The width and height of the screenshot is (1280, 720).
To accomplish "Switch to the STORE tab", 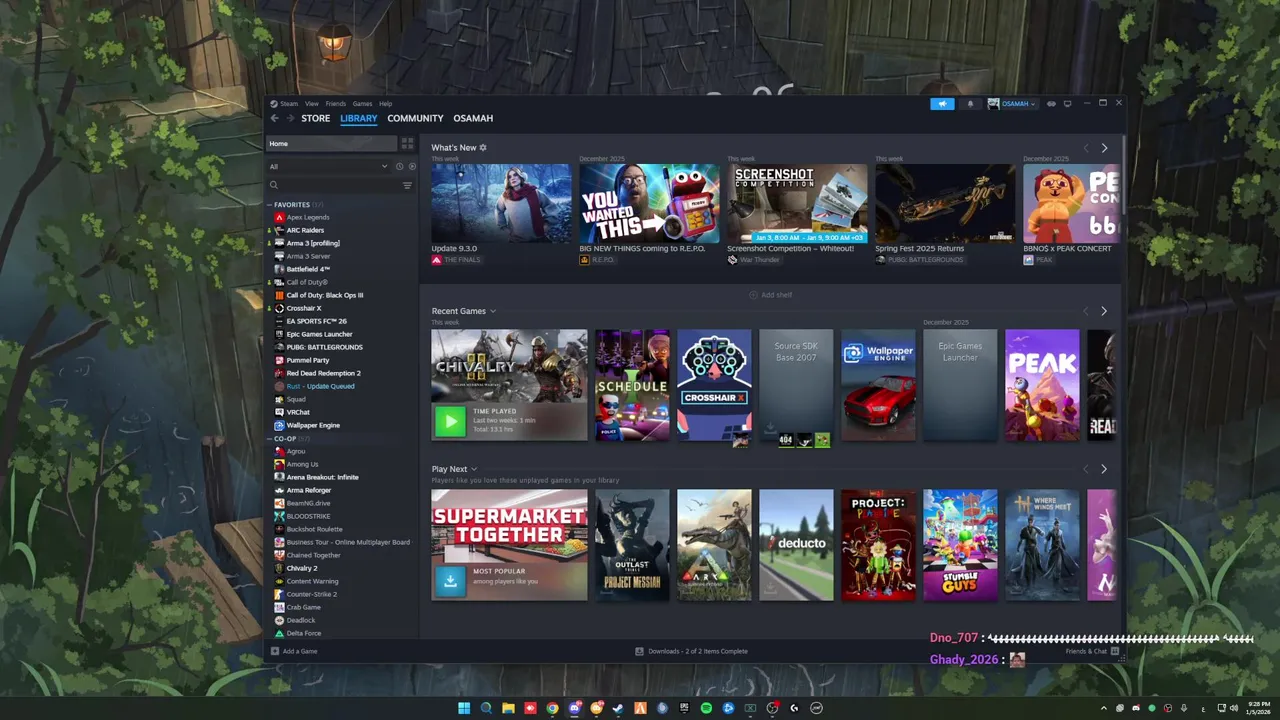I will [316, 118].
